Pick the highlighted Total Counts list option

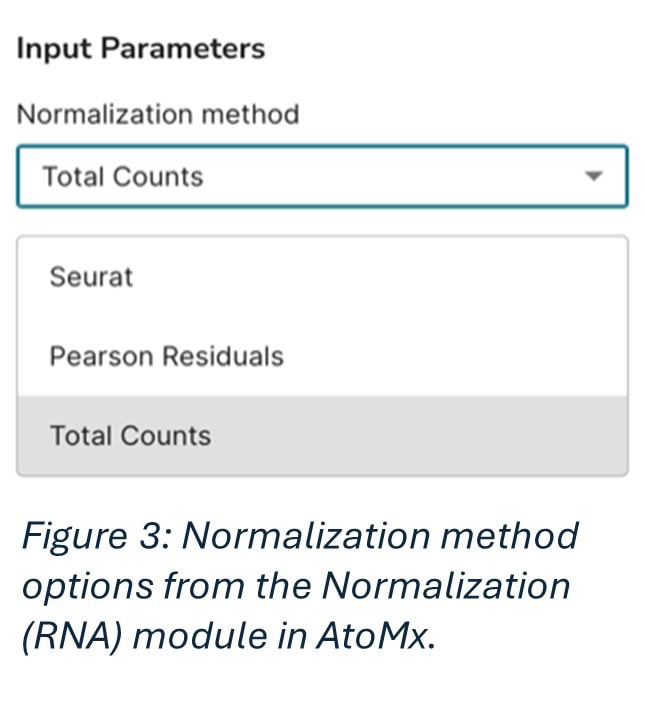[130, 436]
